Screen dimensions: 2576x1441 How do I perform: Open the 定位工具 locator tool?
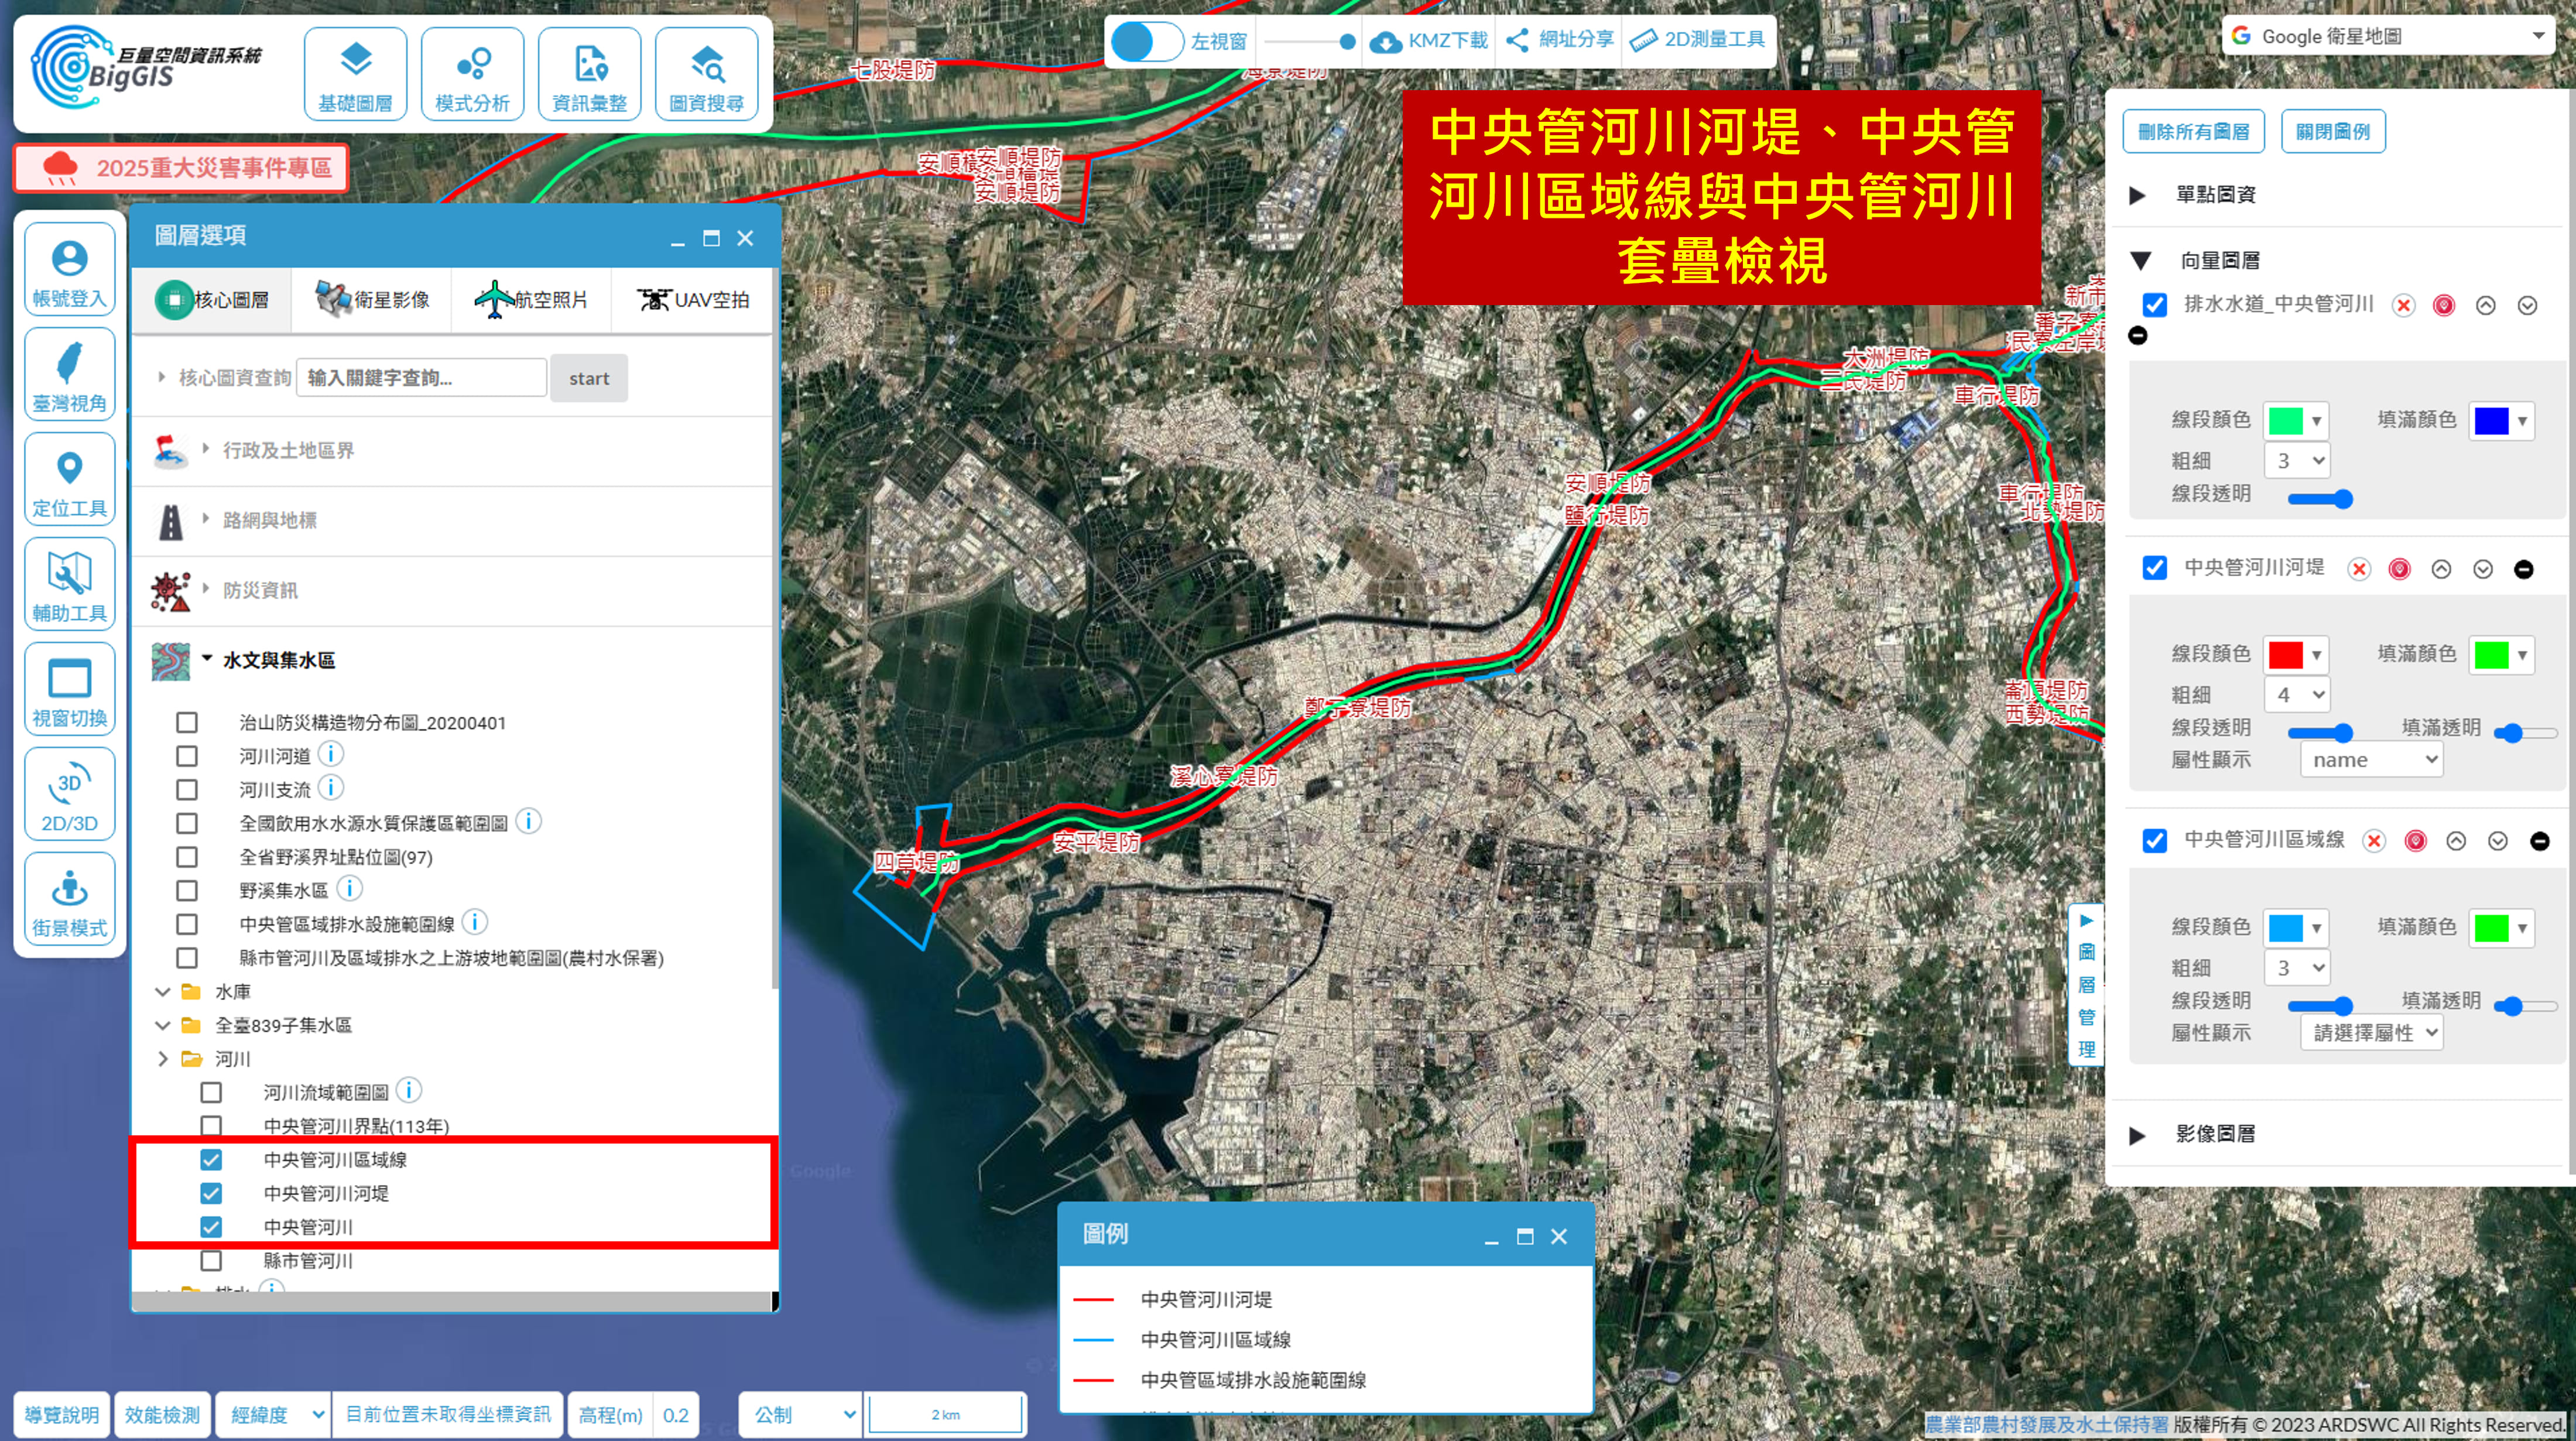tap(69, 480)
